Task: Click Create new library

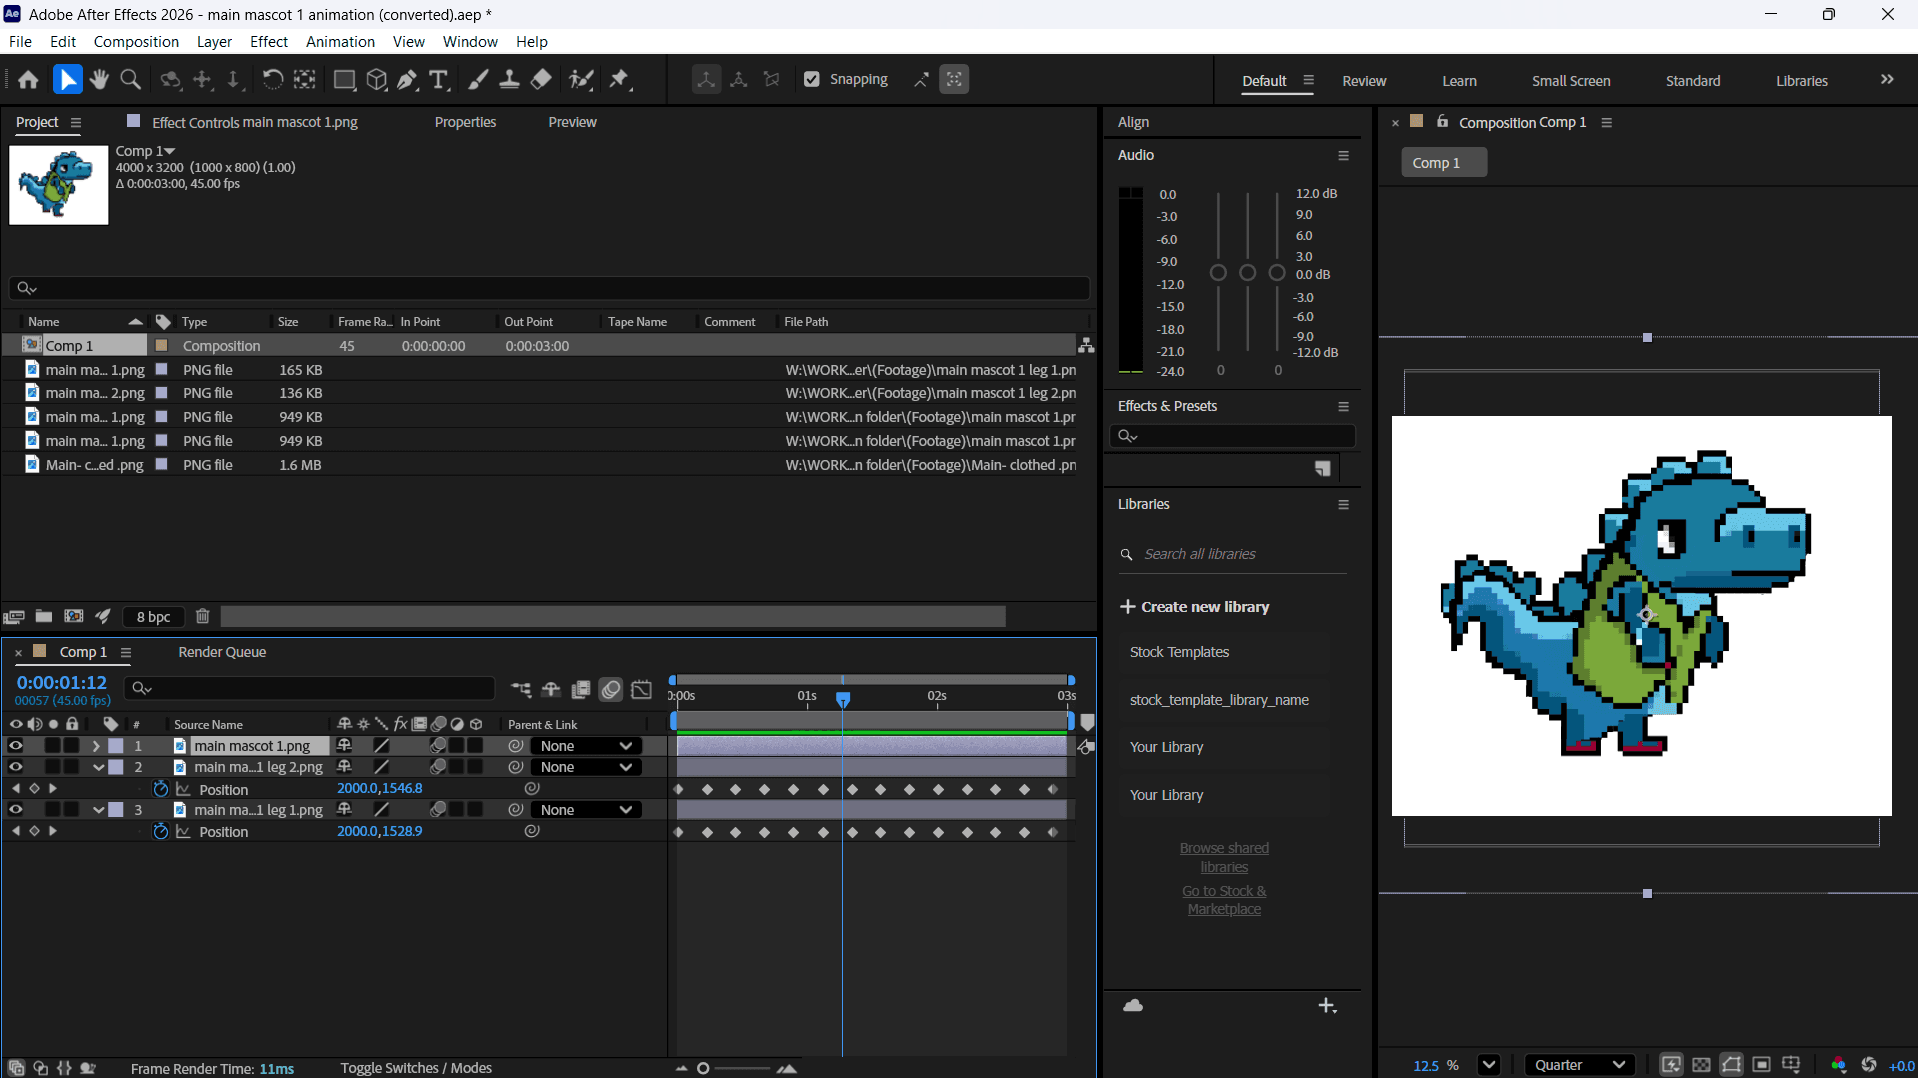Action: point(1195,607)
